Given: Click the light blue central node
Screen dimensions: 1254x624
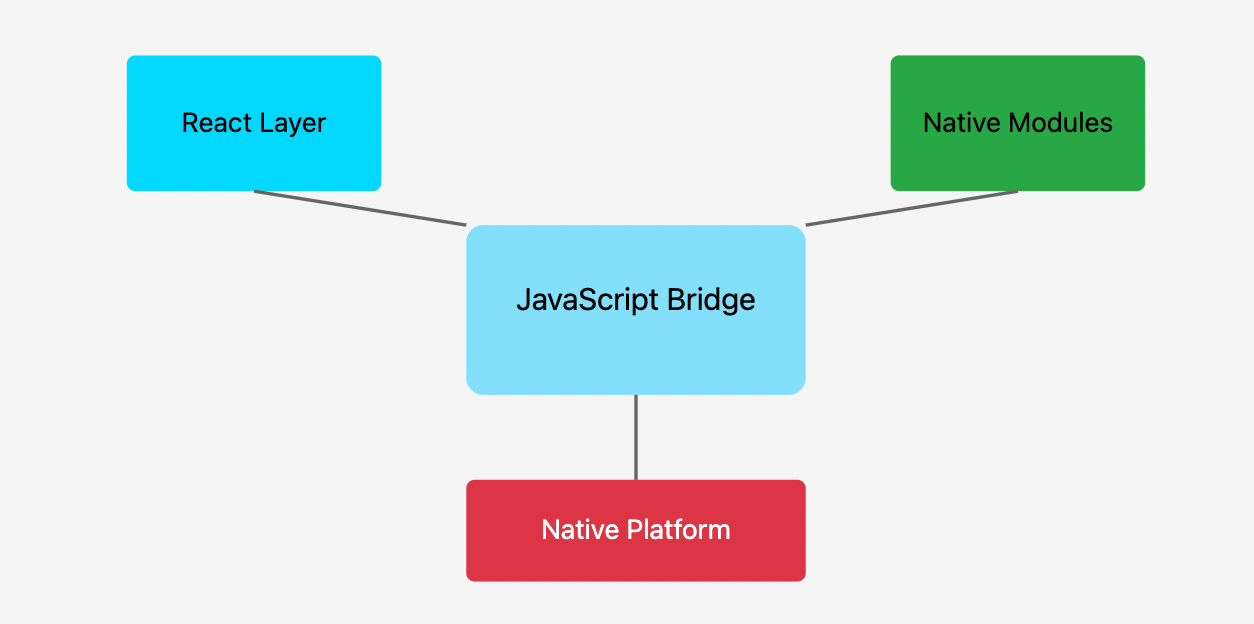Looking at the screenshot, I should click(x=636, y=308).
